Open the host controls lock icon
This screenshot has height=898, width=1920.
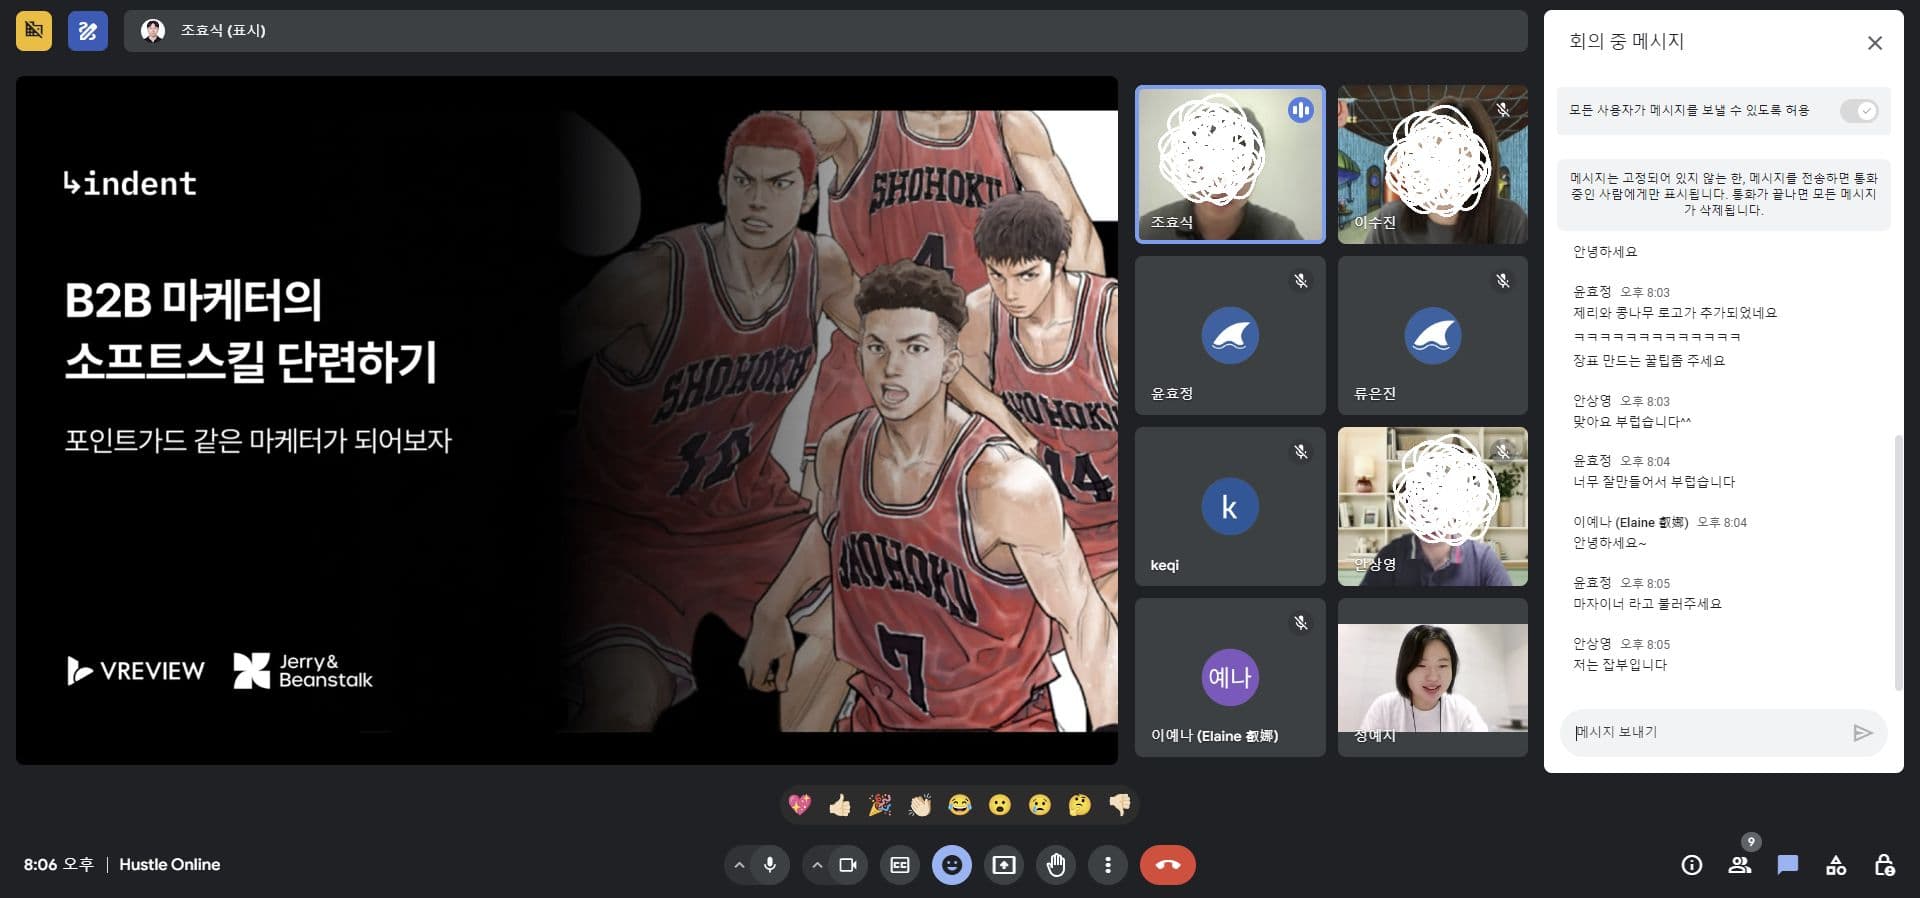(1884, 865)
